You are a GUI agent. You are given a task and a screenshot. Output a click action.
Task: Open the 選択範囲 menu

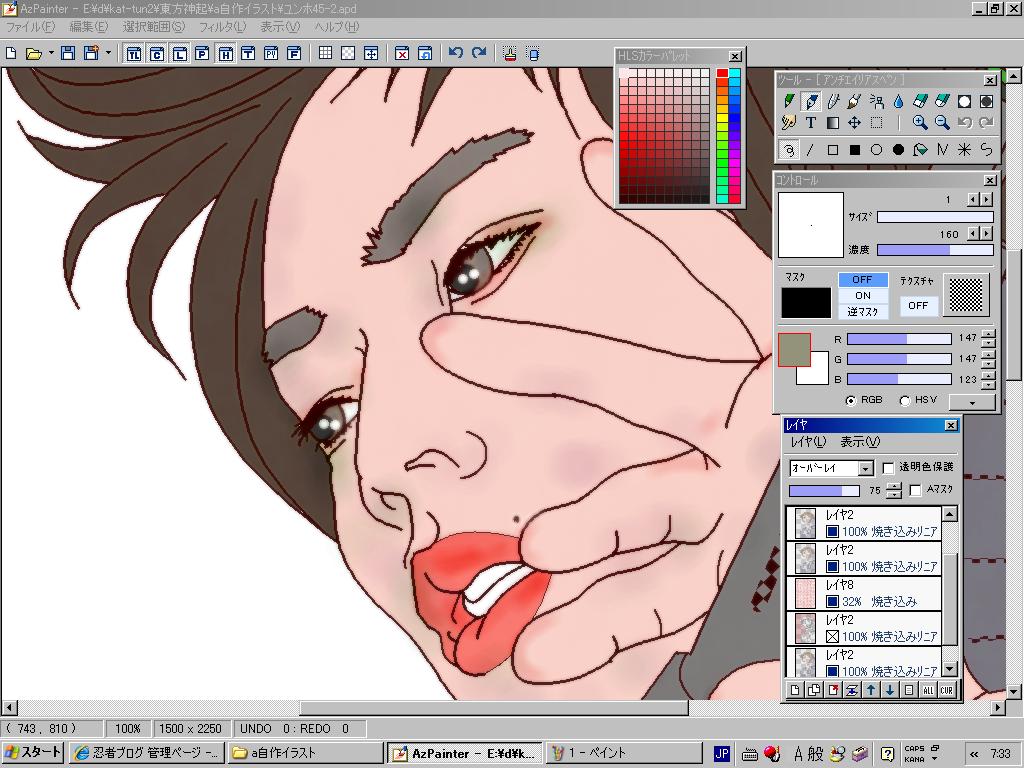(153, 27)
